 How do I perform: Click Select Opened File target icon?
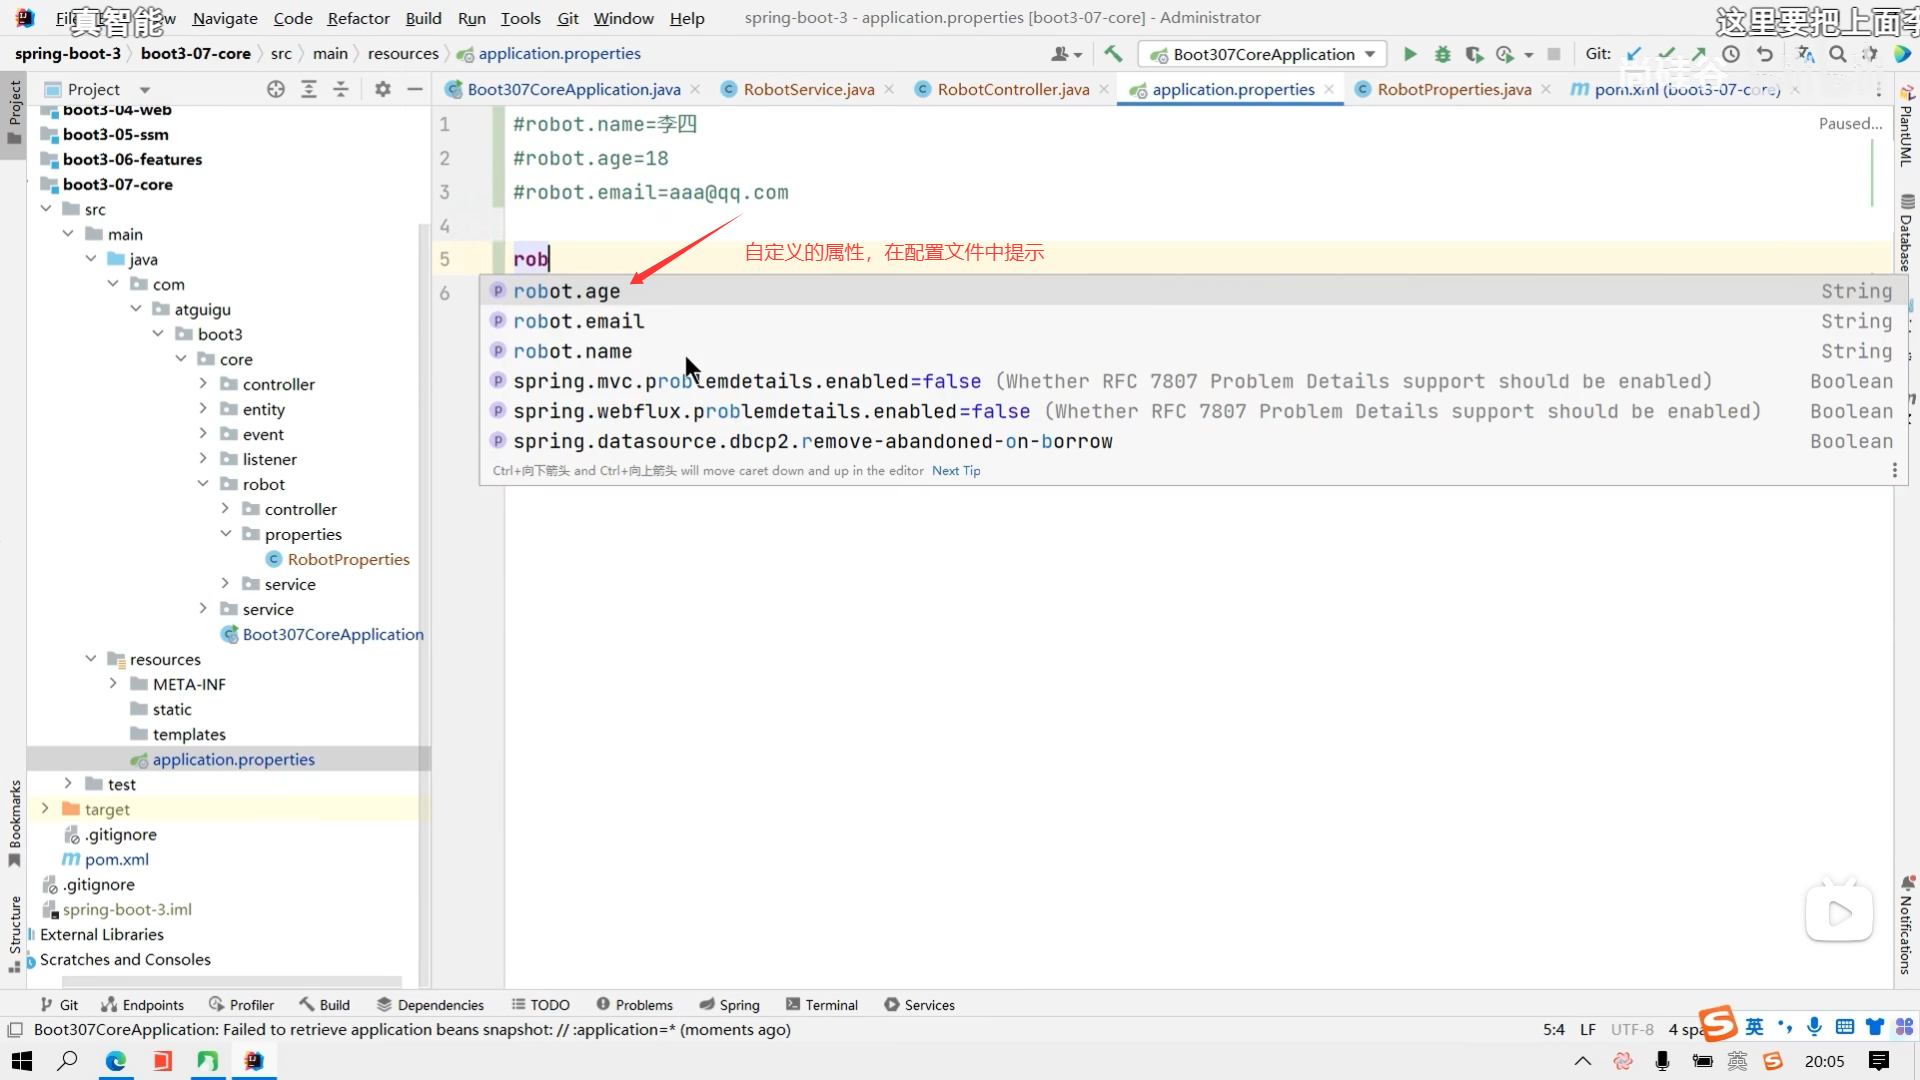276,89
